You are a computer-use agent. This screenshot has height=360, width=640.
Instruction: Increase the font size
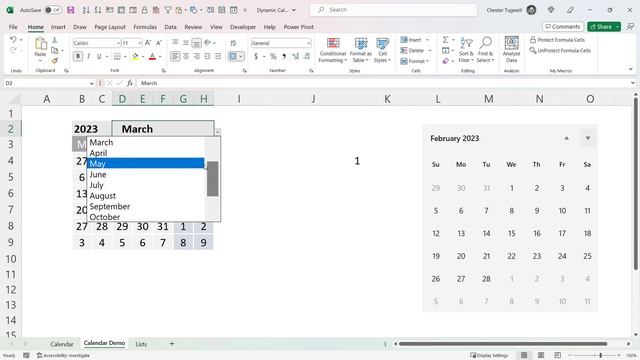pos(148,43)
